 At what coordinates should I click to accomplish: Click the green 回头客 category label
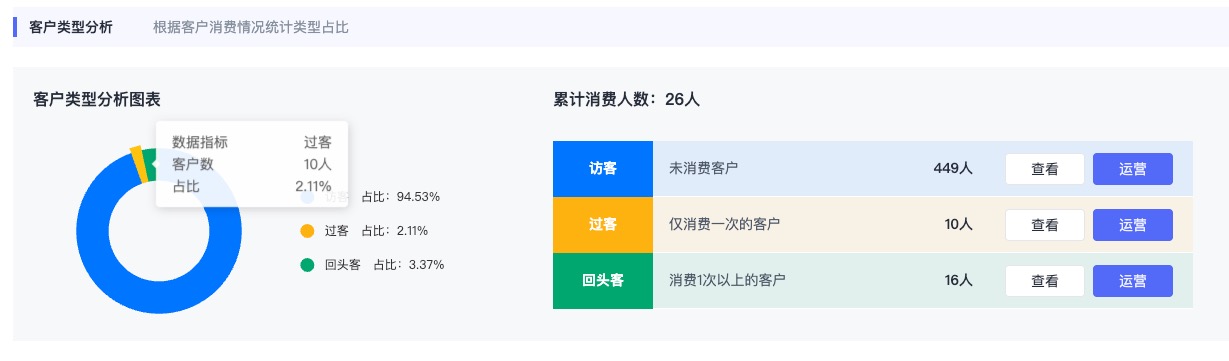coord(602,281)
